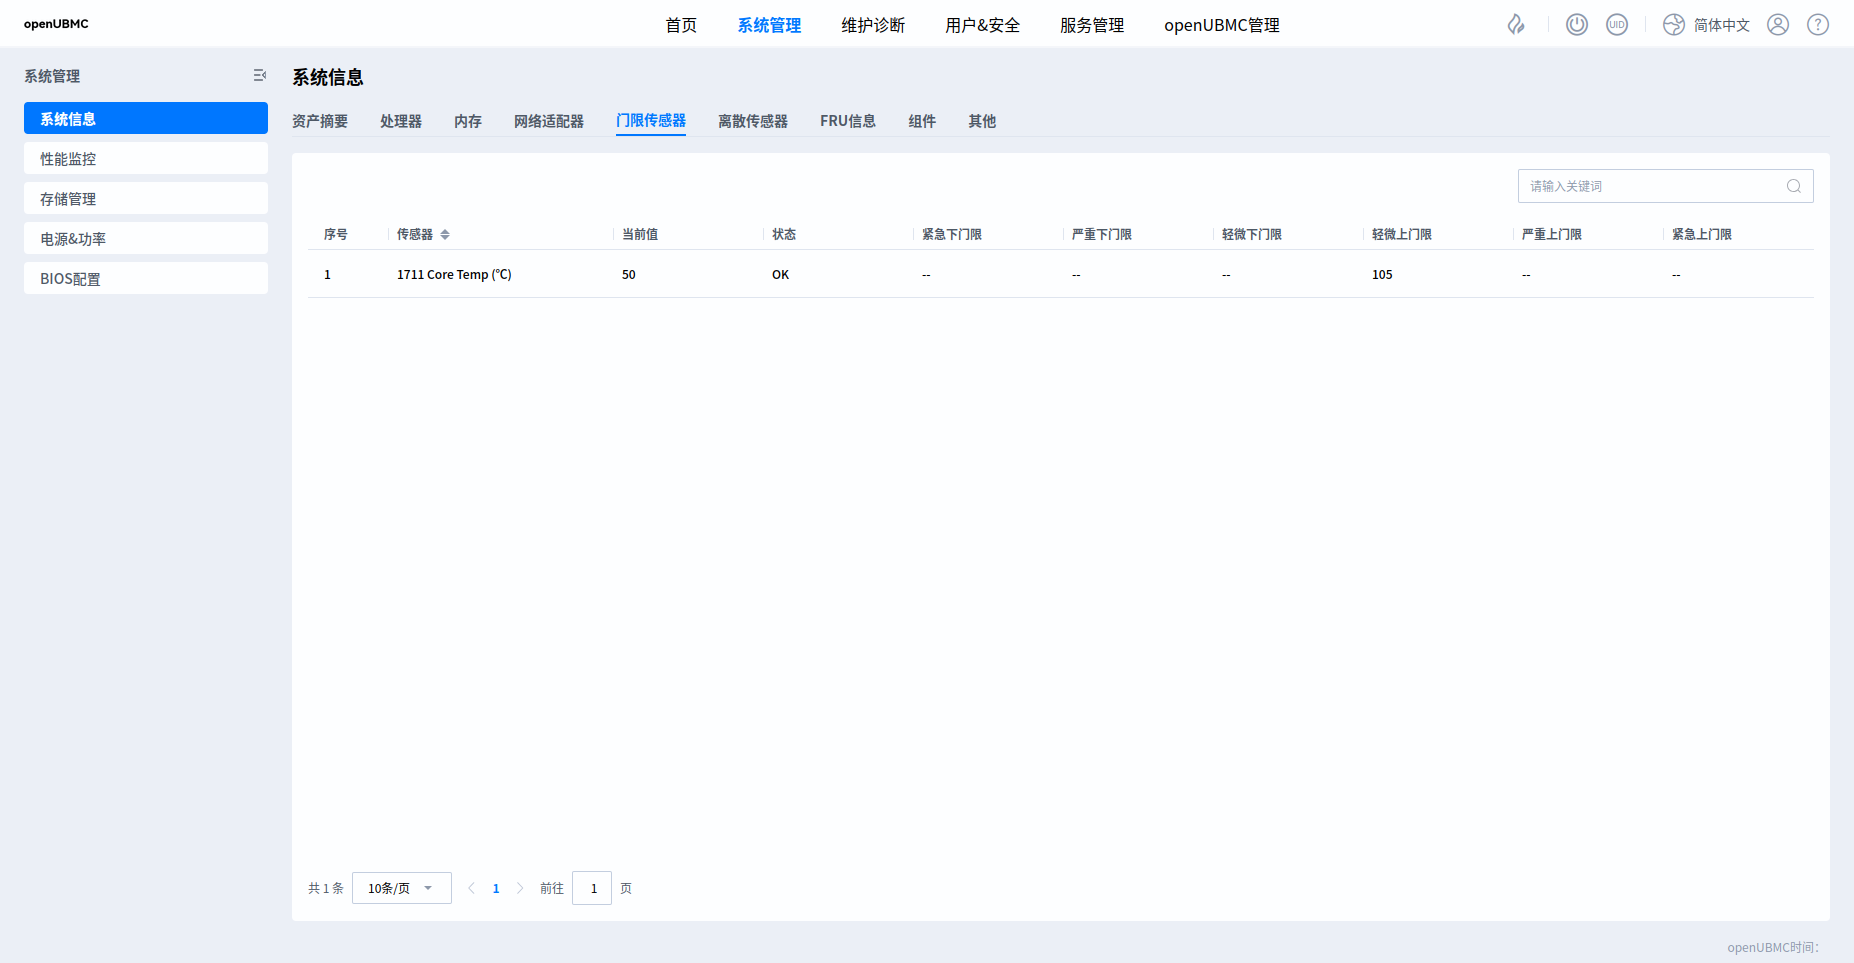Screen dimensions: 1854x963
Task: Click the flame alarm icon in header
Action: pos(1516,25)
